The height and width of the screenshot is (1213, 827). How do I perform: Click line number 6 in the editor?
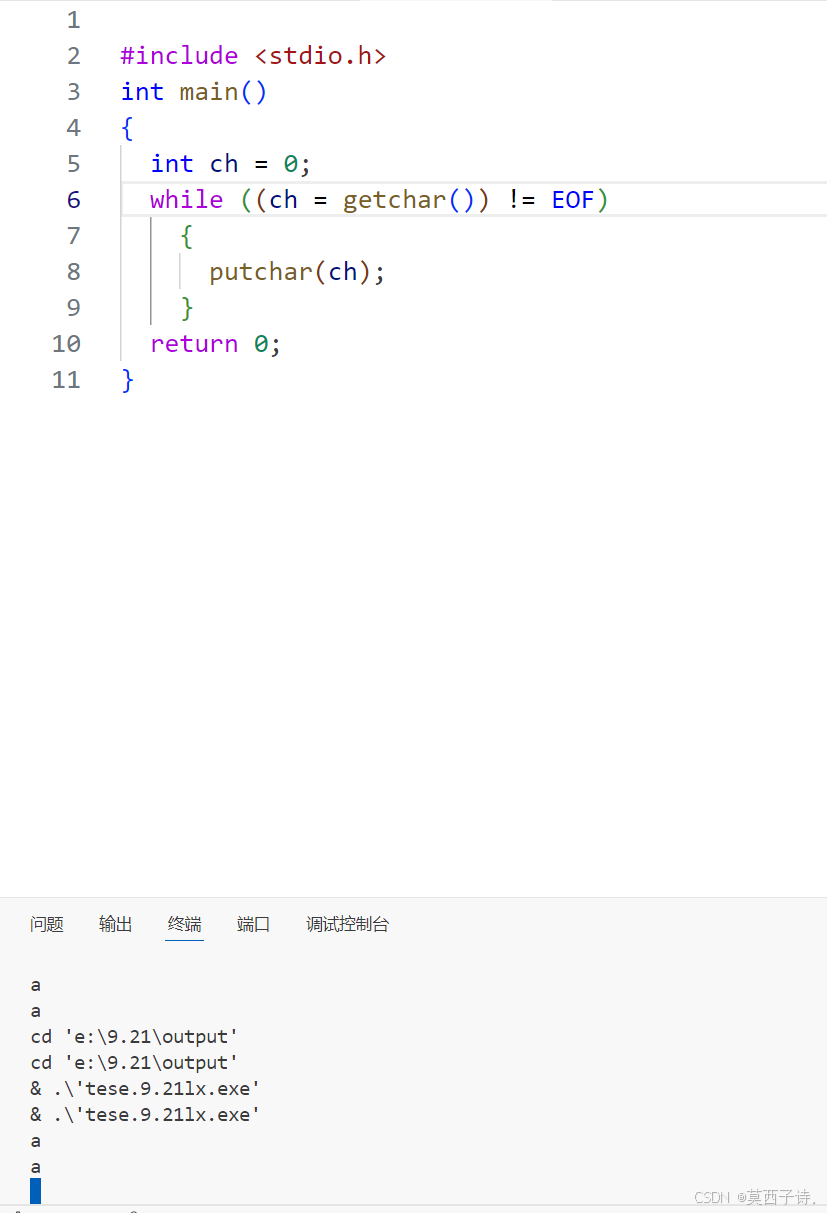73,199
